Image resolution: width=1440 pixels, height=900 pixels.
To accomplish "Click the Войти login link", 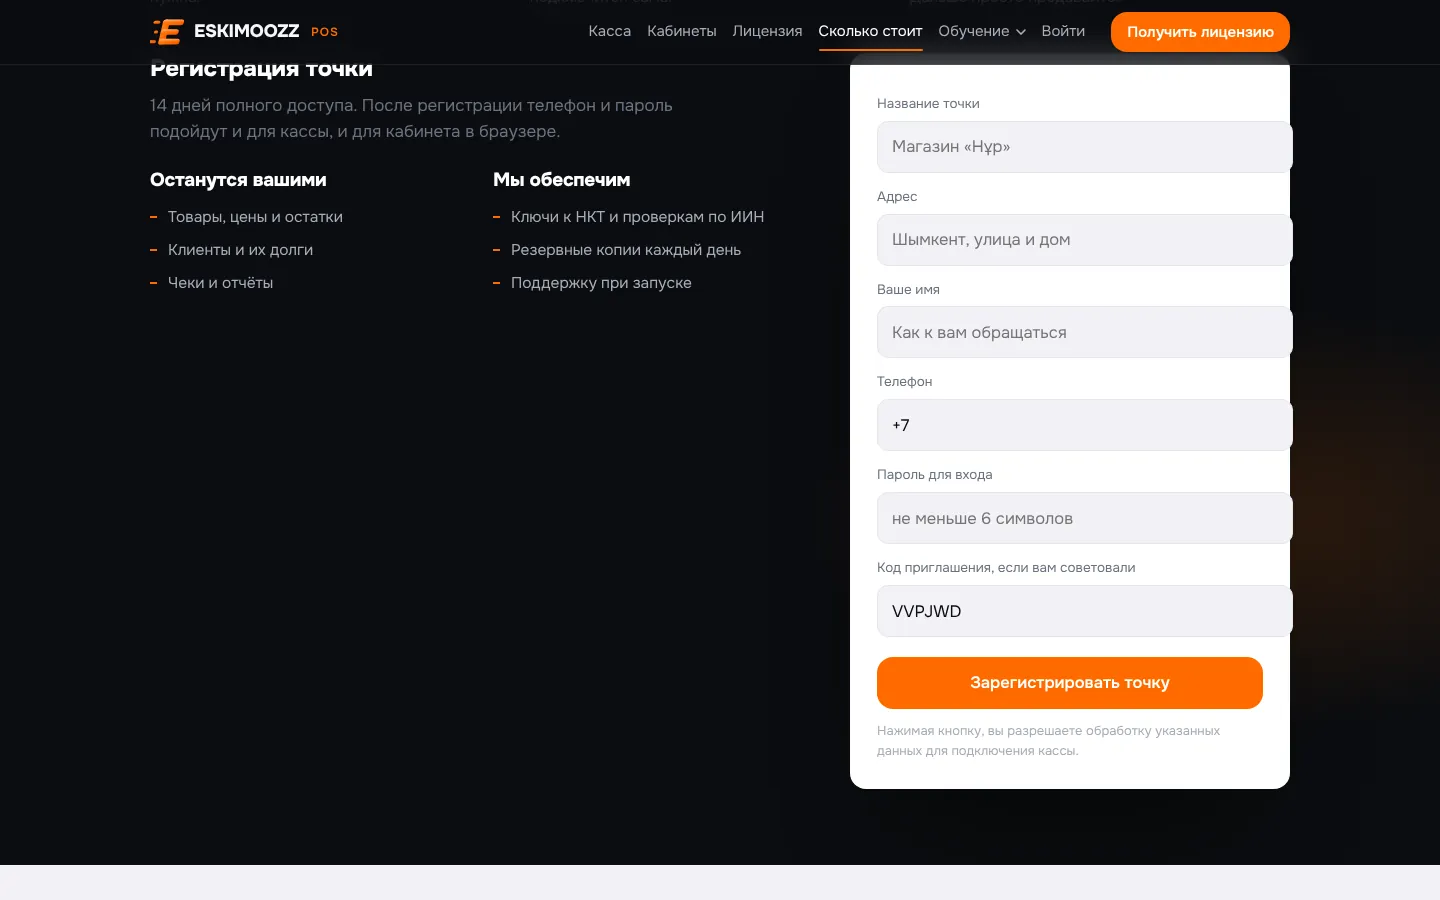I will (x=1063, y=31).
